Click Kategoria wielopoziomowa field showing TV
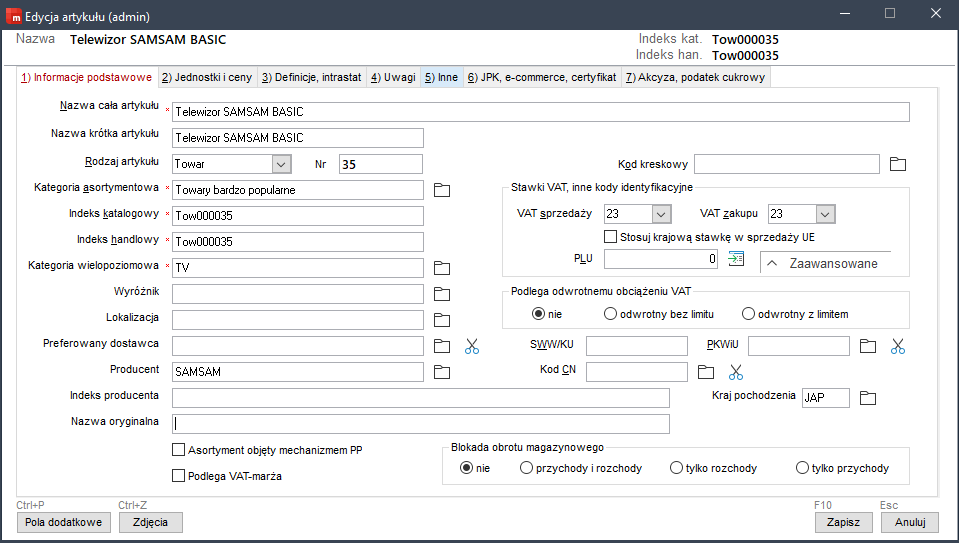Screen dimensions: 959x544 coord(298,267)
